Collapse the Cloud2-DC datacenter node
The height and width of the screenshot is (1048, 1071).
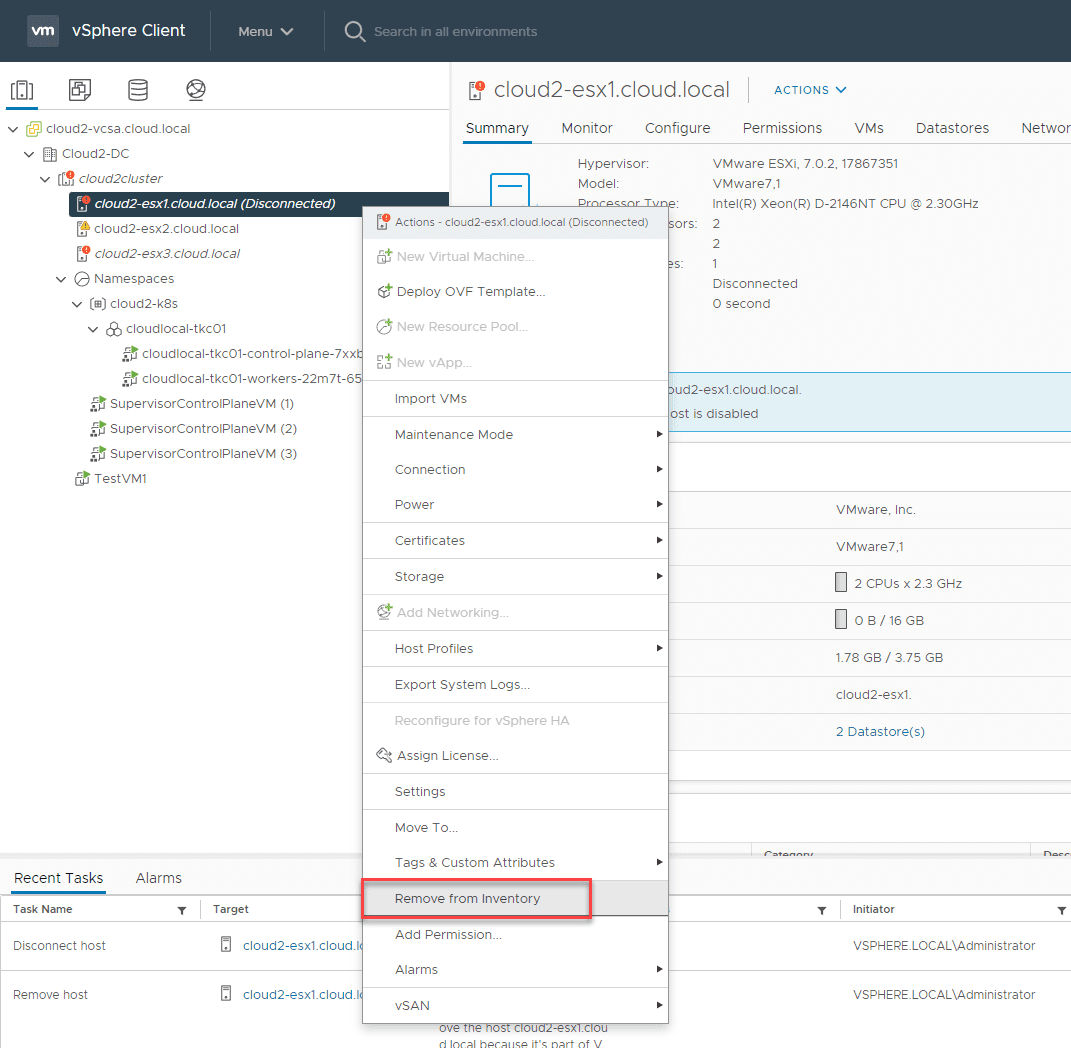(x=30, y=154)
